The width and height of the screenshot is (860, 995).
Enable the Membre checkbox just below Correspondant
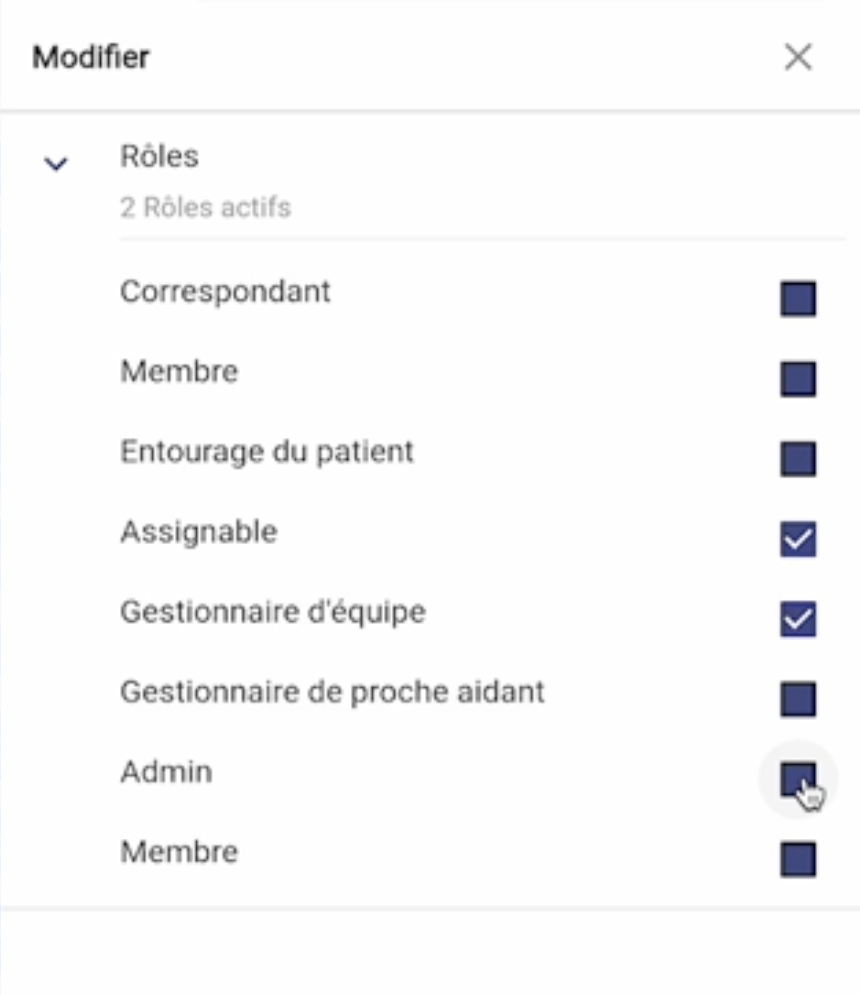pos(798,379)
